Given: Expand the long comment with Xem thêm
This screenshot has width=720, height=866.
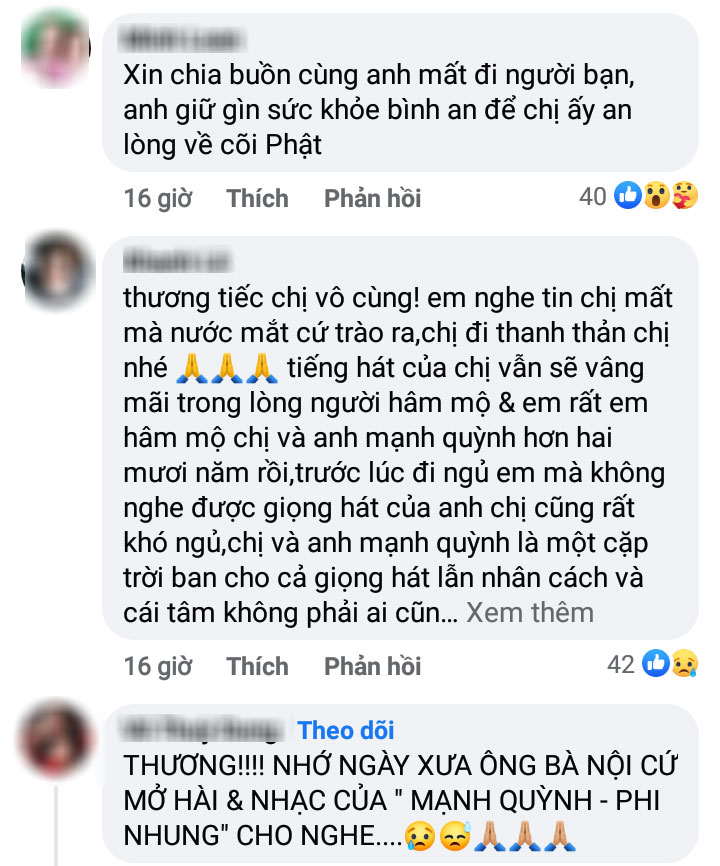Looking at the screenshot, I should (x=530, y=612).
